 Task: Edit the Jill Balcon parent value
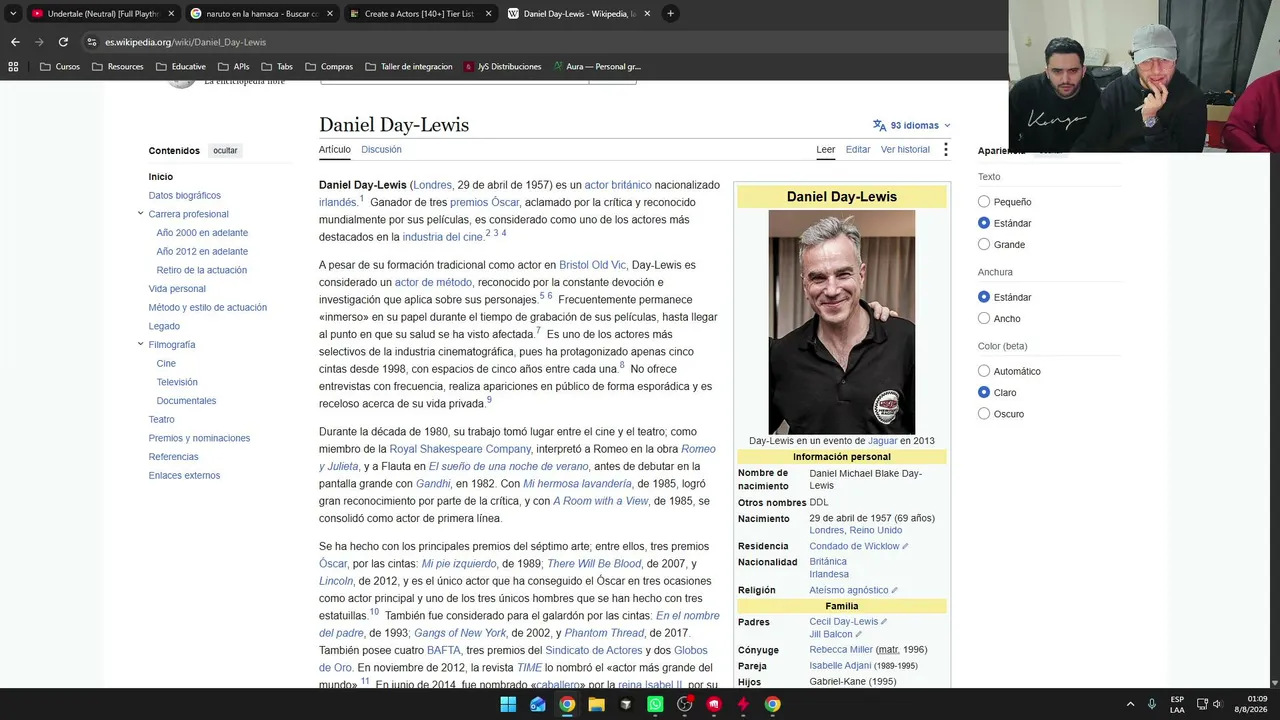tap(859, 634)
